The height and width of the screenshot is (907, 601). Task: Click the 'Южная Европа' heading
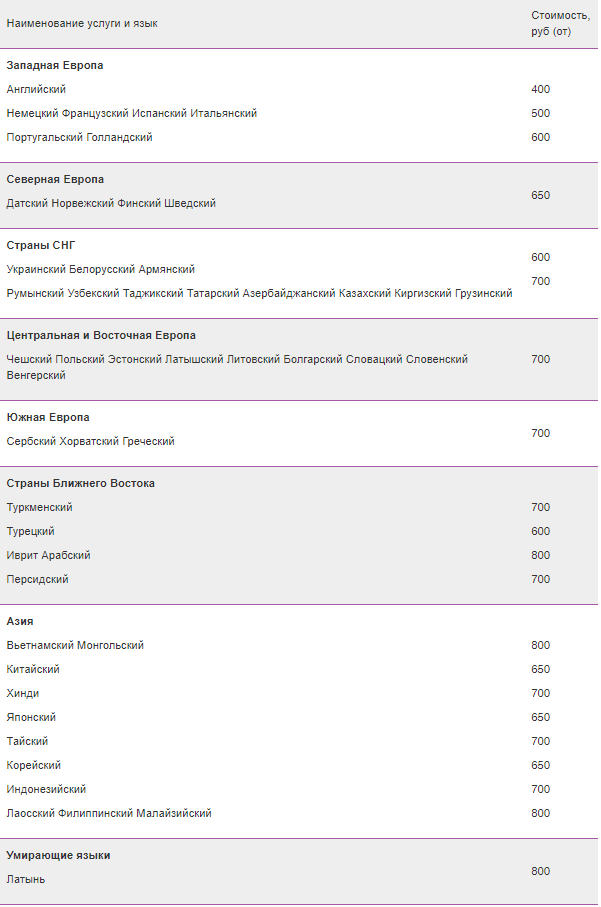[48, 417]
